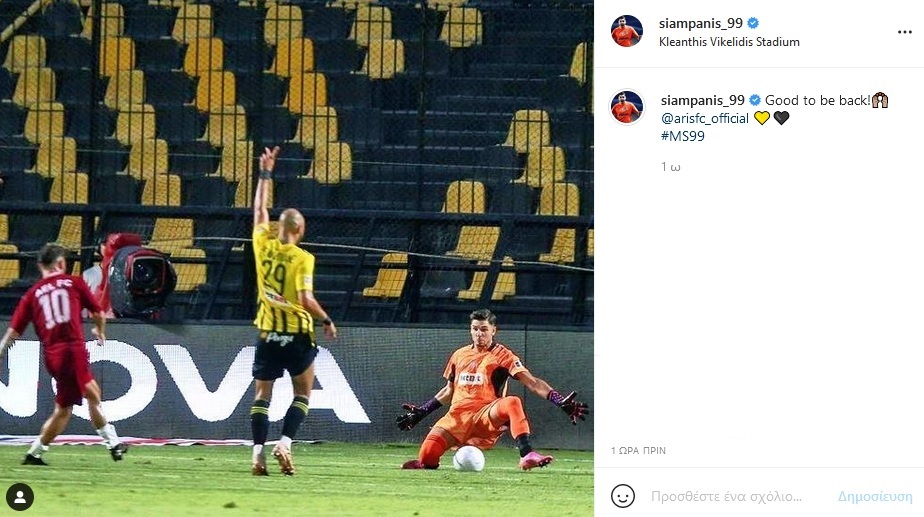Open siampanis_99 profile from header username
Image resolution: width=924 pixels, height=517 pixels.
(x=701, y=24)
